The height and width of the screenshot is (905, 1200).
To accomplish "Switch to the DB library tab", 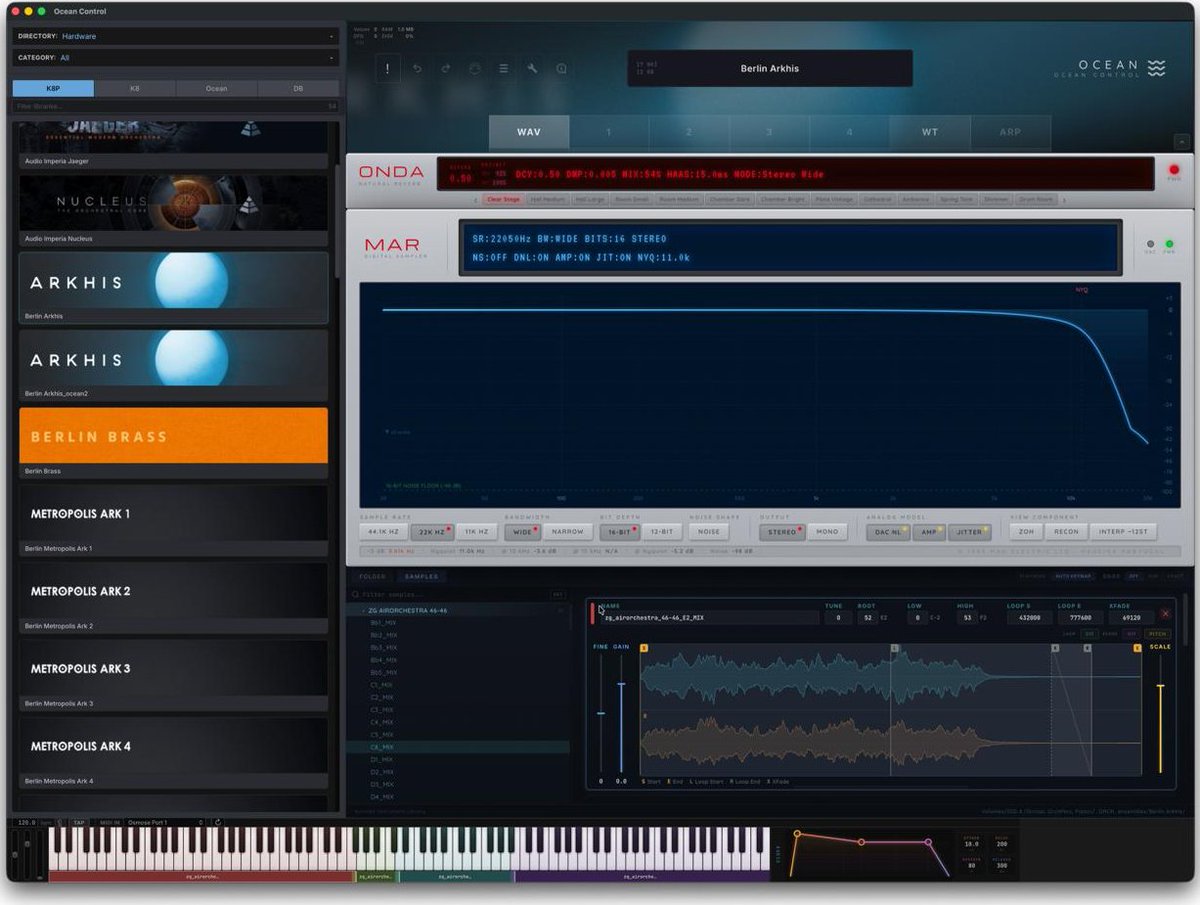I will 298,88.
